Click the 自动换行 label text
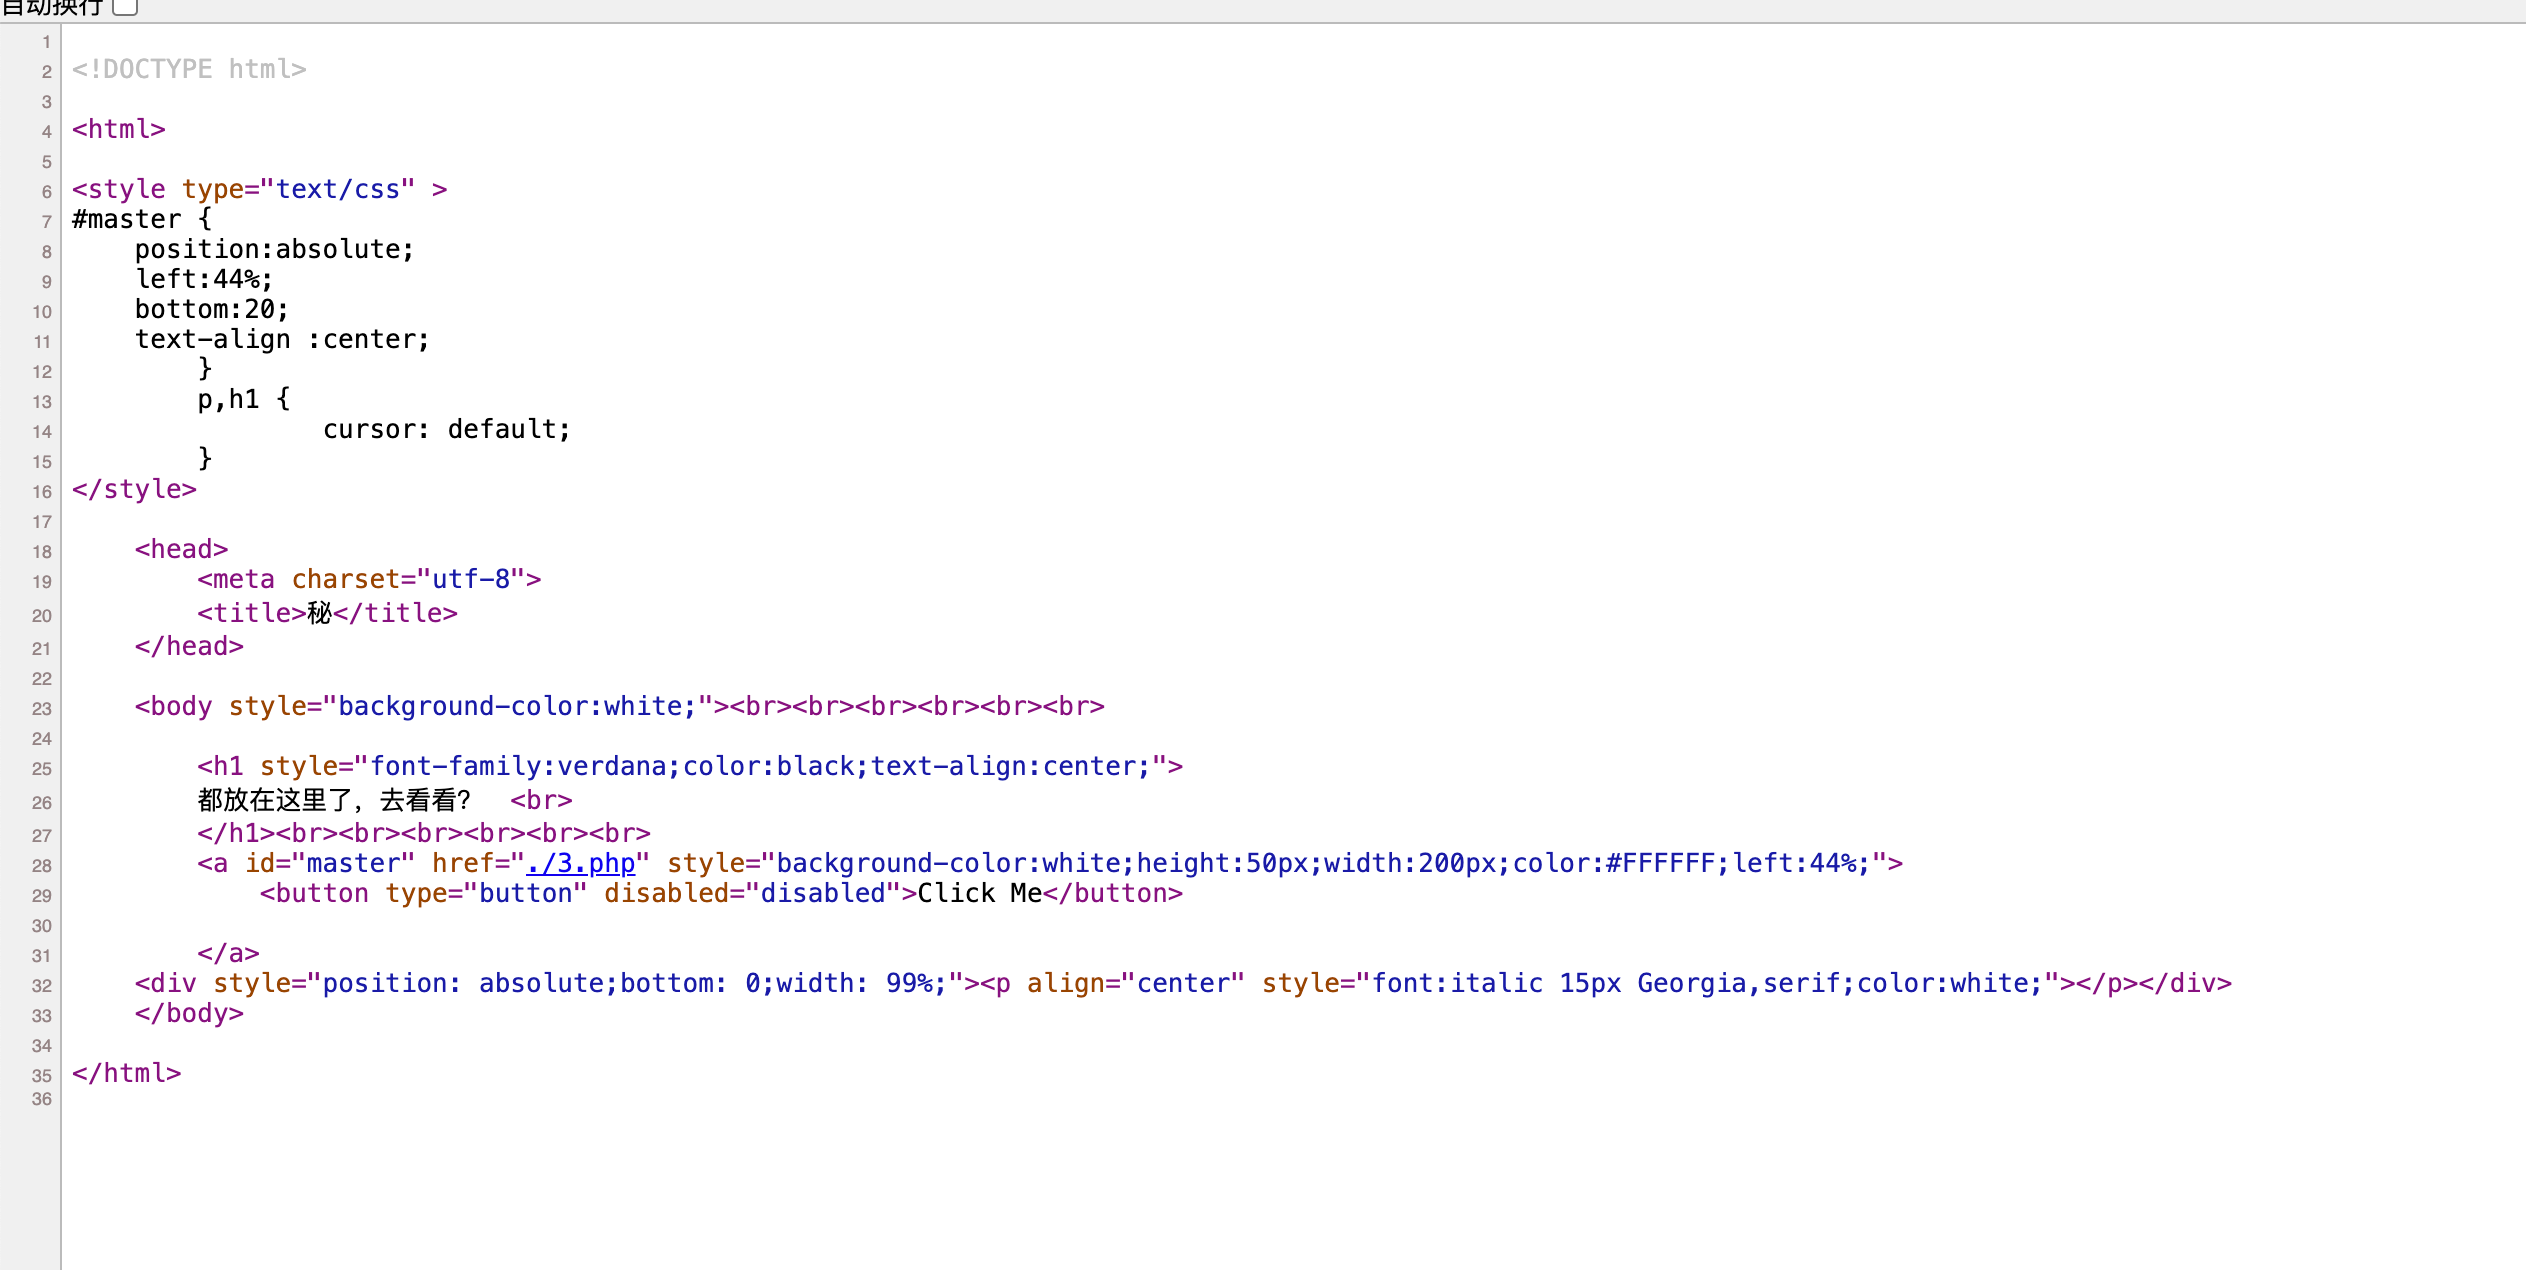Image resolution: width=2526 pixels, height=1270 pixels. point(52,7)
